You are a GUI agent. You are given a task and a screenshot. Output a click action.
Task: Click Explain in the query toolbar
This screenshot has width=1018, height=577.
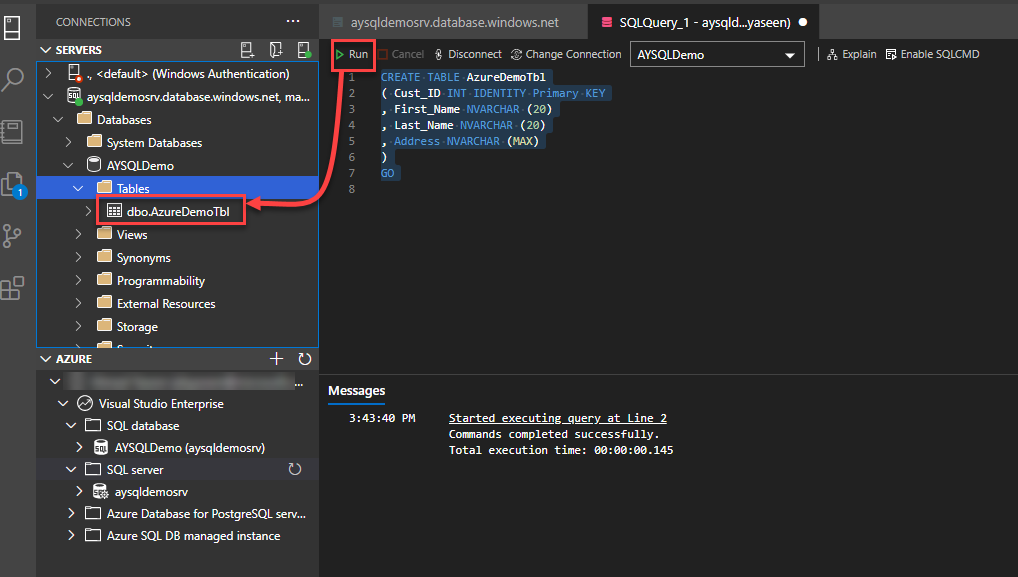coord(851,54)
